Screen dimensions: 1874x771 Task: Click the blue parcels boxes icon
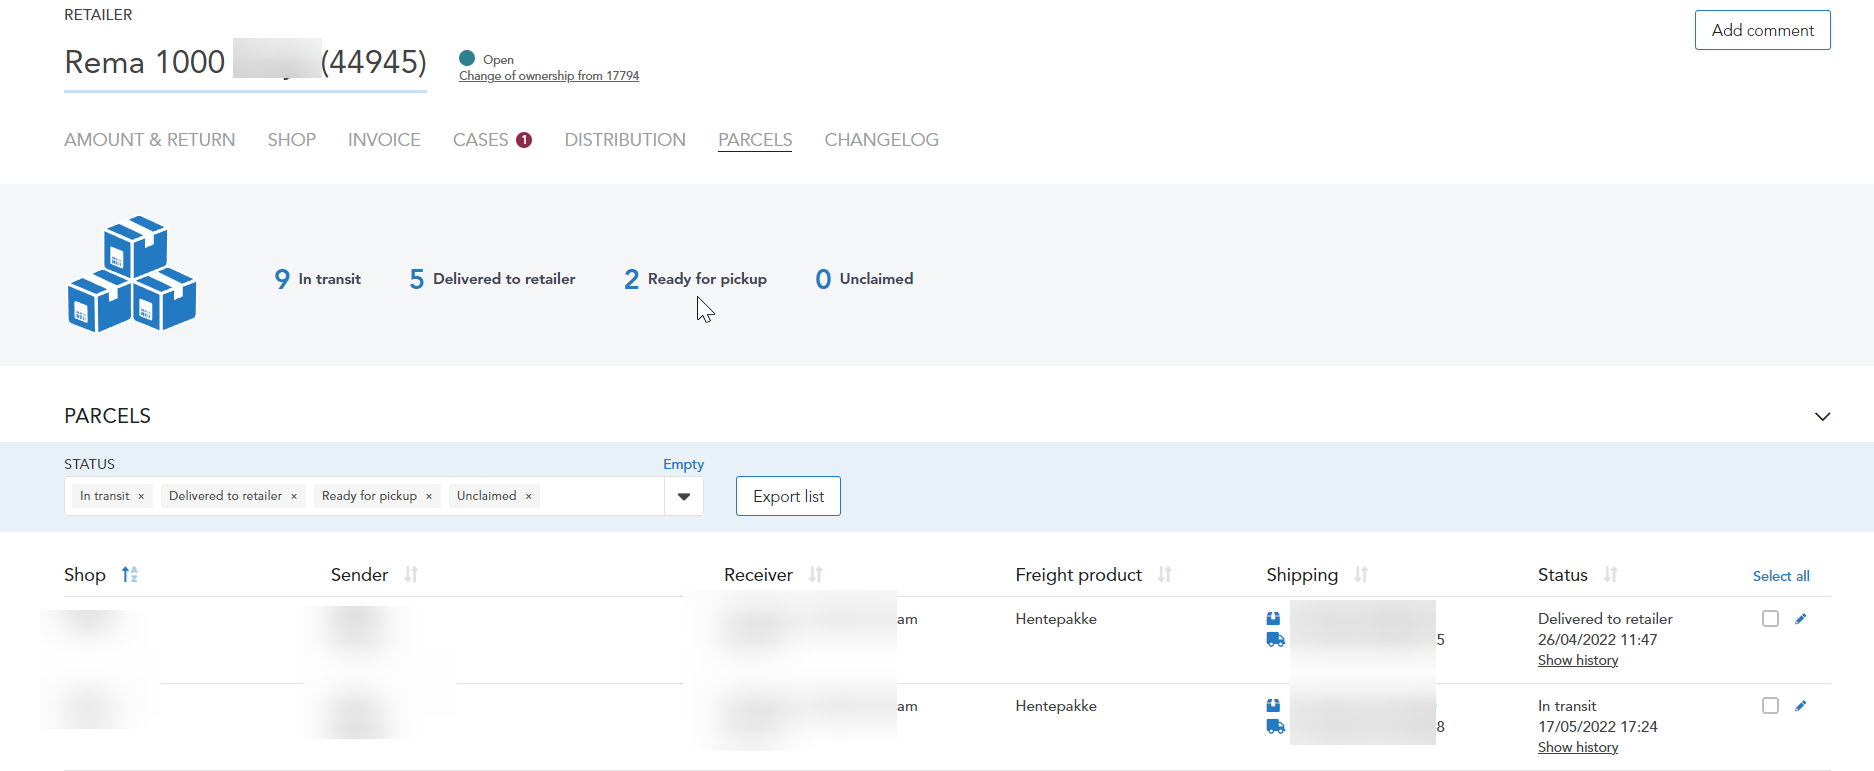tap(132, 274)
